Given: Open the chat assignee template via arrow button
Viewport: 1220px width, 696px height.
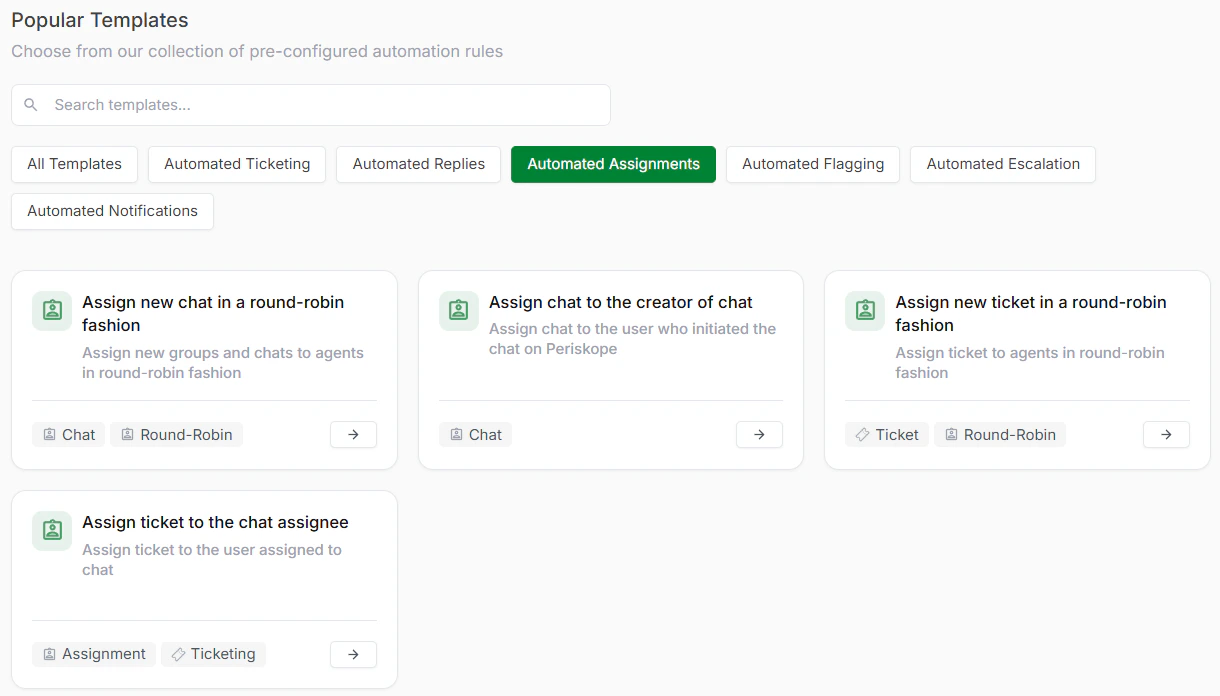Looking at the screenshot, I should (x=353, y=654).
